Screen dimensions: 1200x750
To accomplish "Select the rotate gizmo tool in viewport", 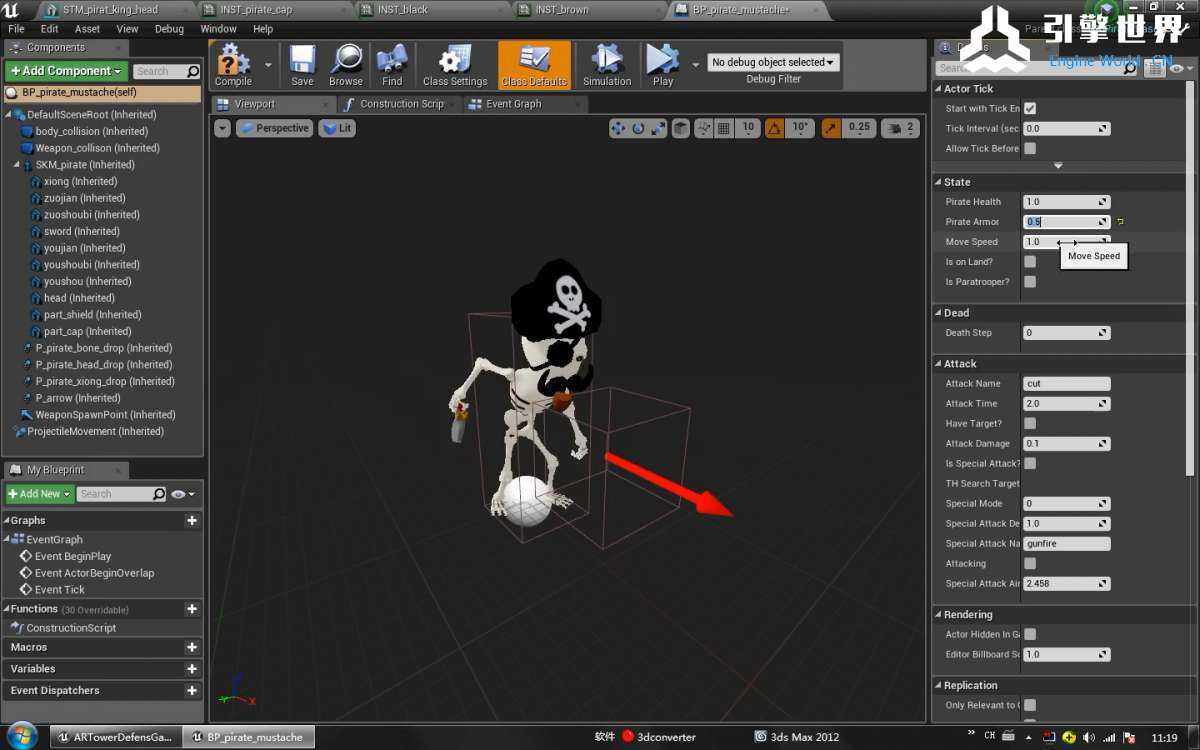I will pos(638,128).
